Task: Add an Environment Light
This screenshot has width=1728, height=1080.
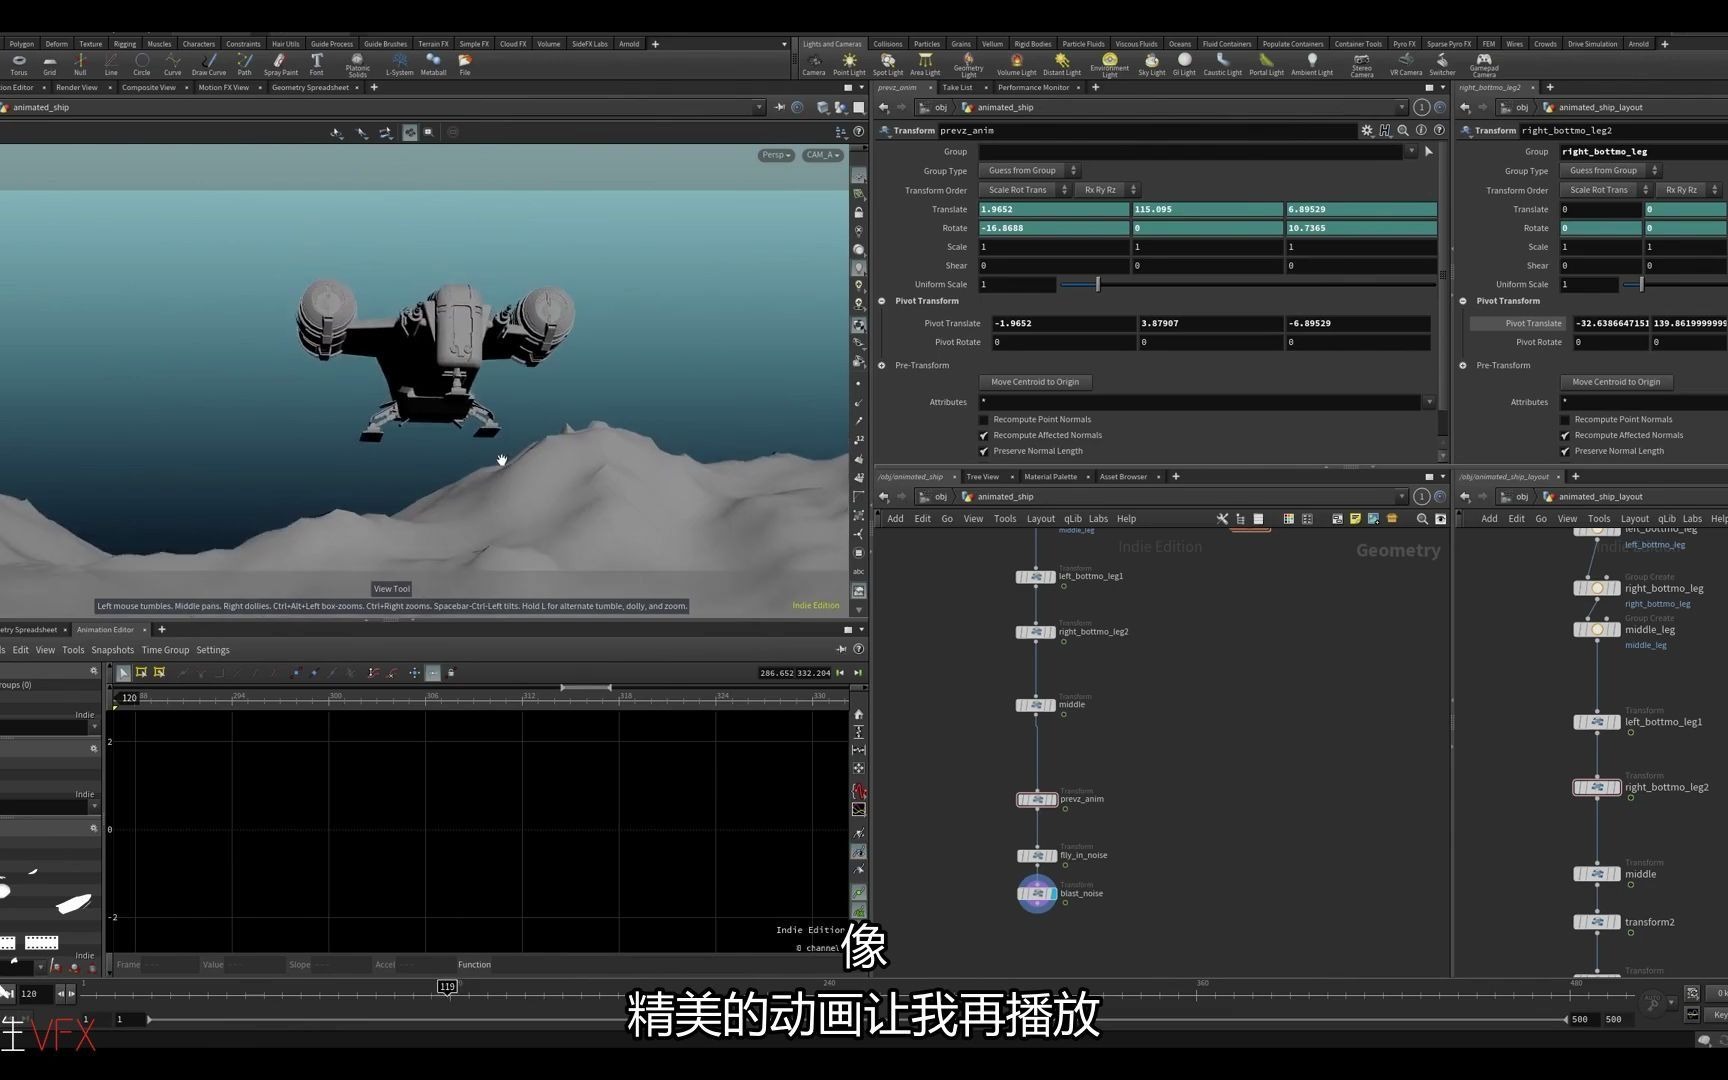Action: point(1109,65)
